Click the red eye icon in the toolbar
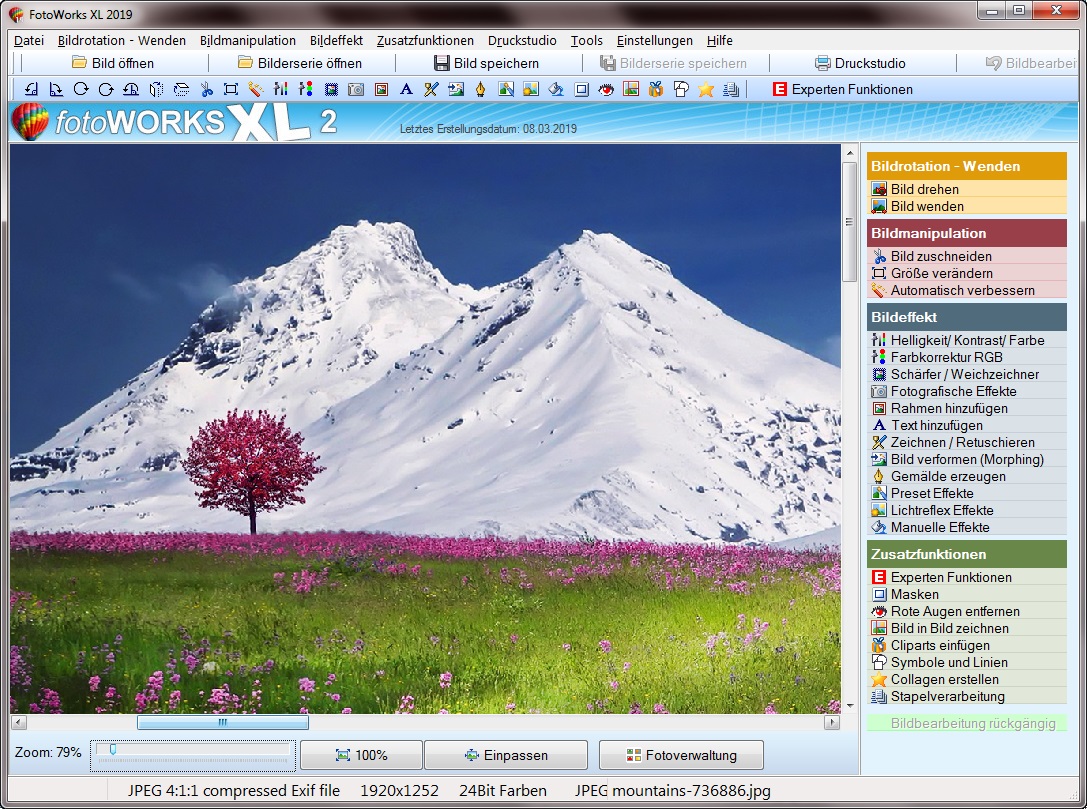Image resolution: width=1087 pixels, height=809 pixels. (x=606, y=89)
